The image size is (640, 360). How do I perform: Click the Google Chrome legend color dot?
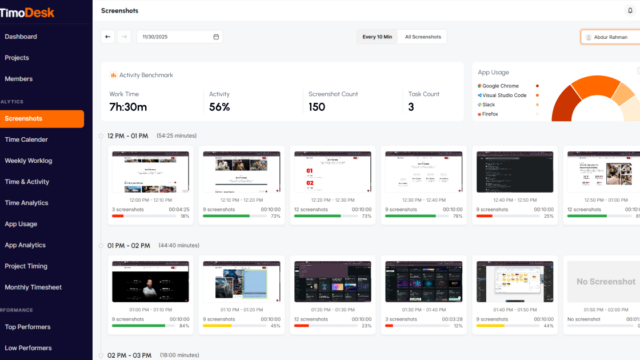tap(537, 86)
